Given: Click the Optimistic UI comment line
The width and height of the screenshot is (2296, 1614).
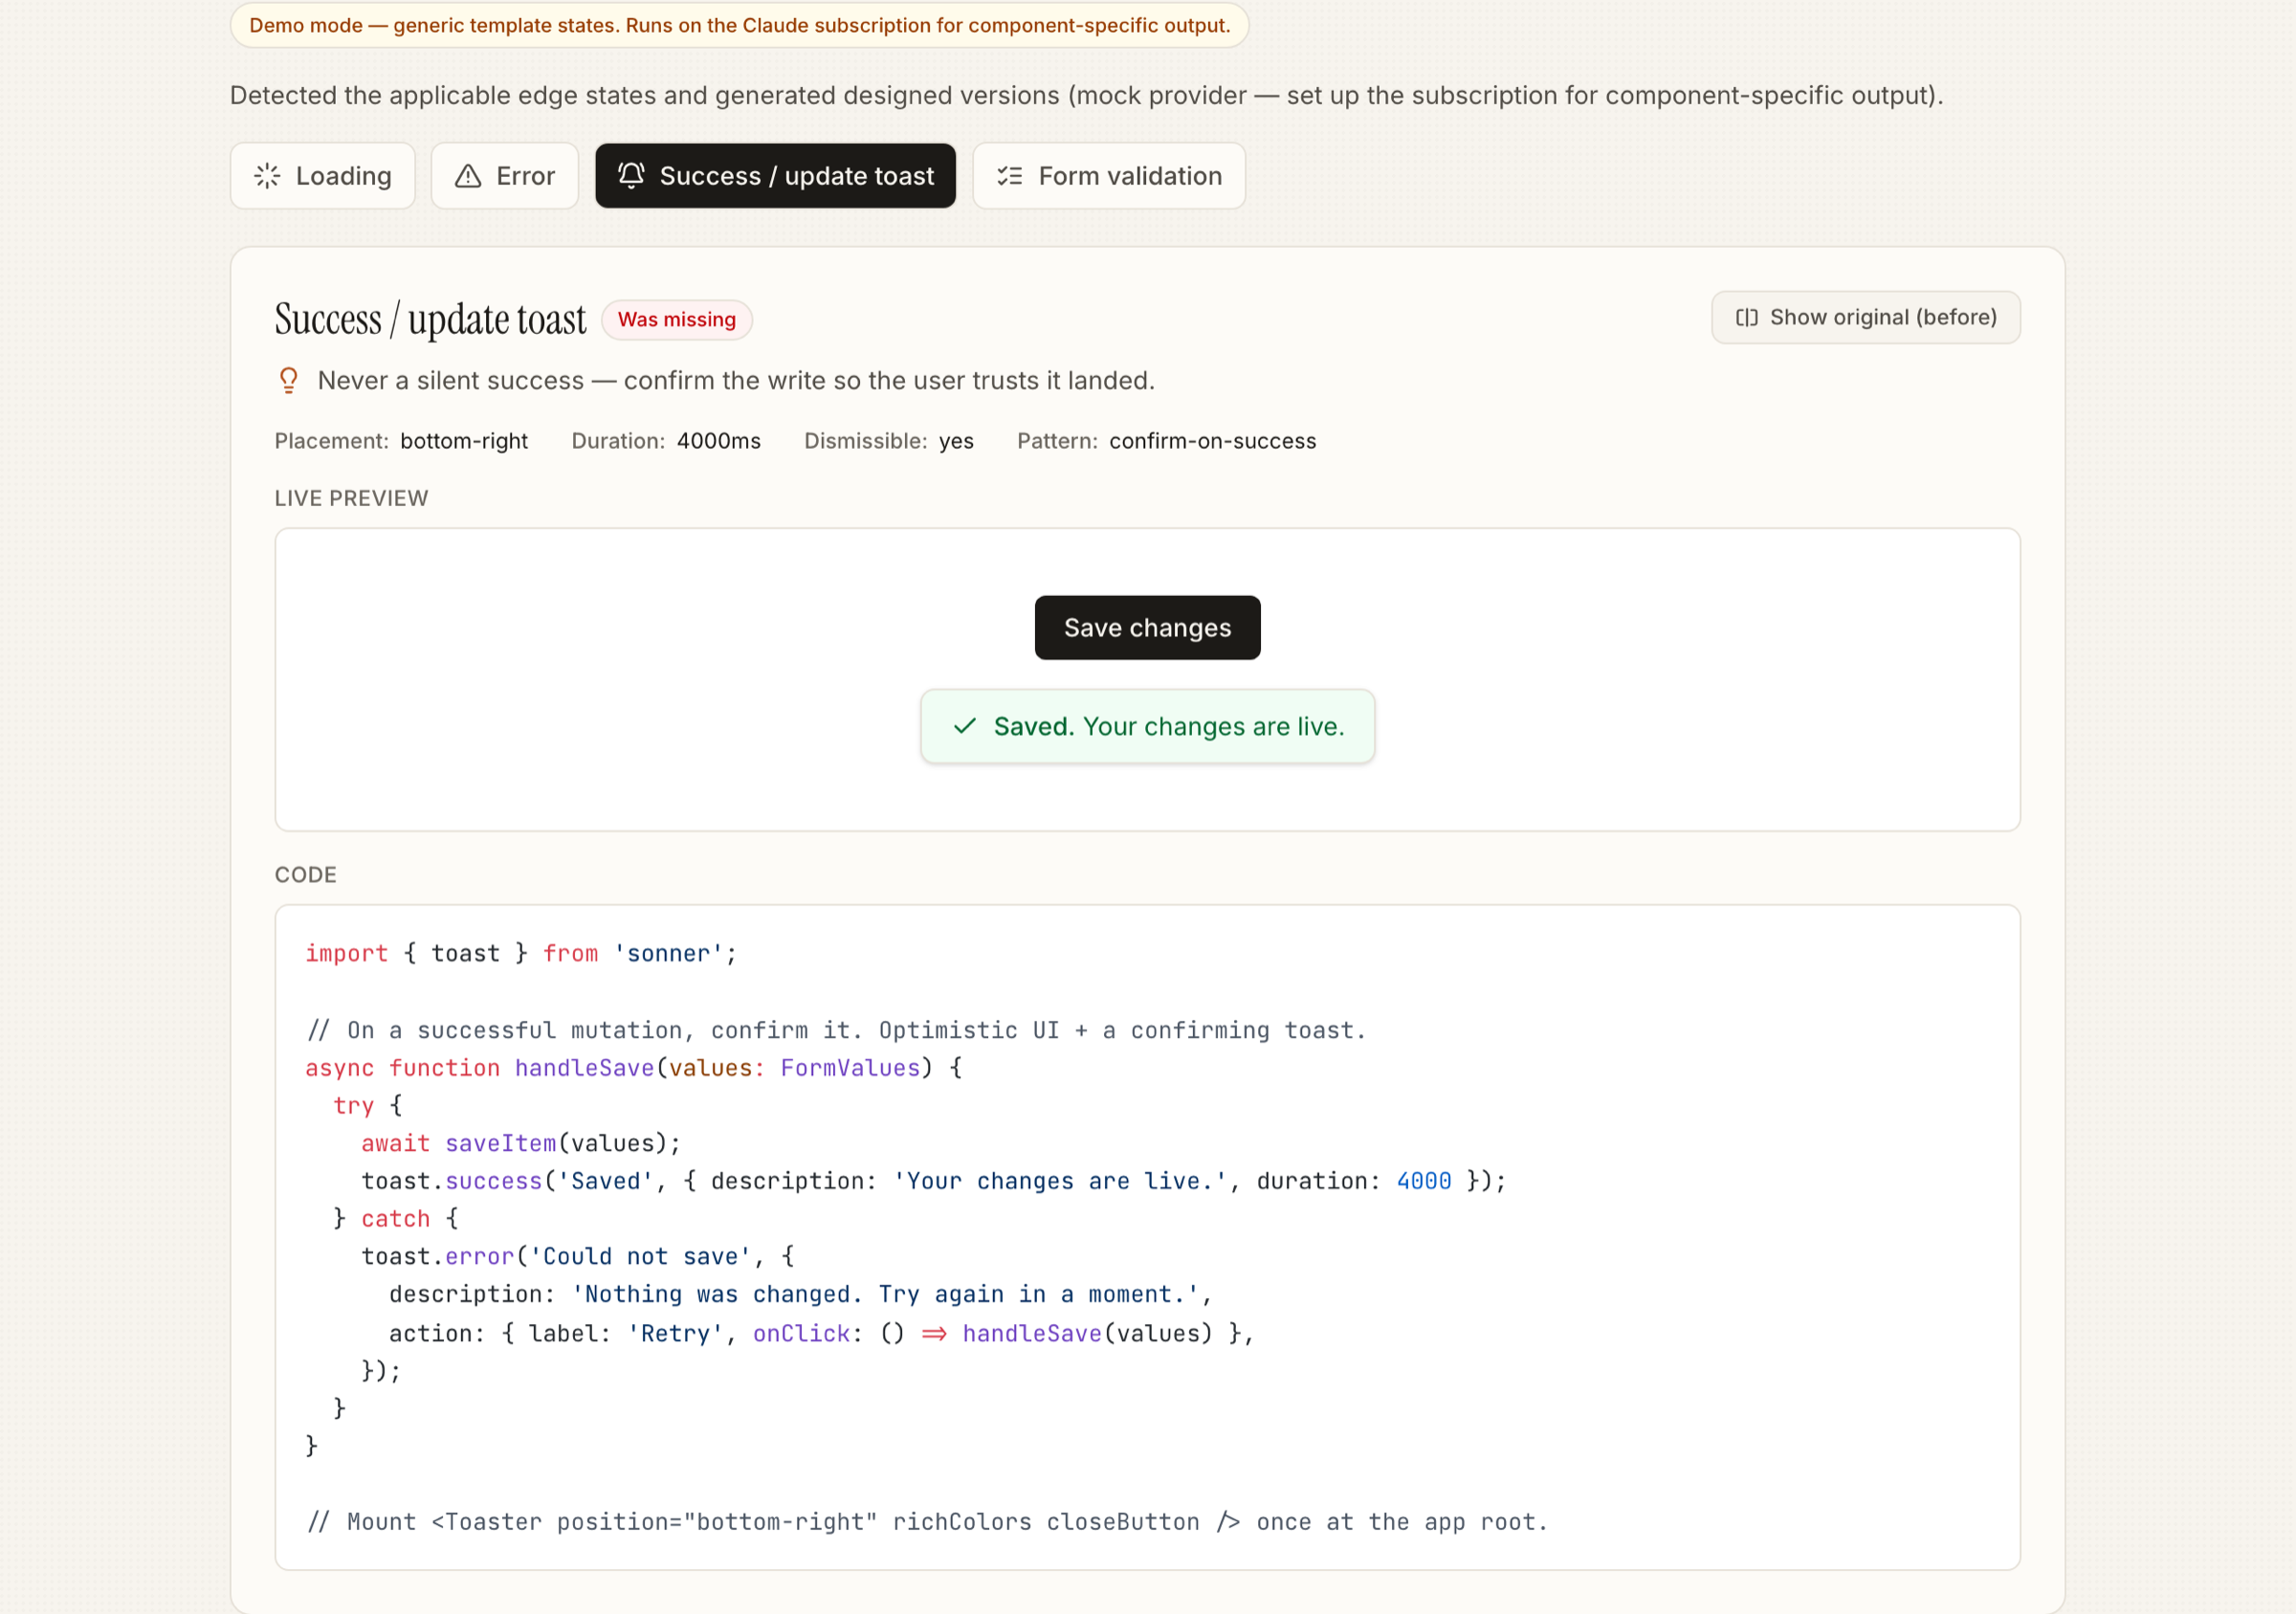Looking at the screenshot, I should tap(837, 1030).
